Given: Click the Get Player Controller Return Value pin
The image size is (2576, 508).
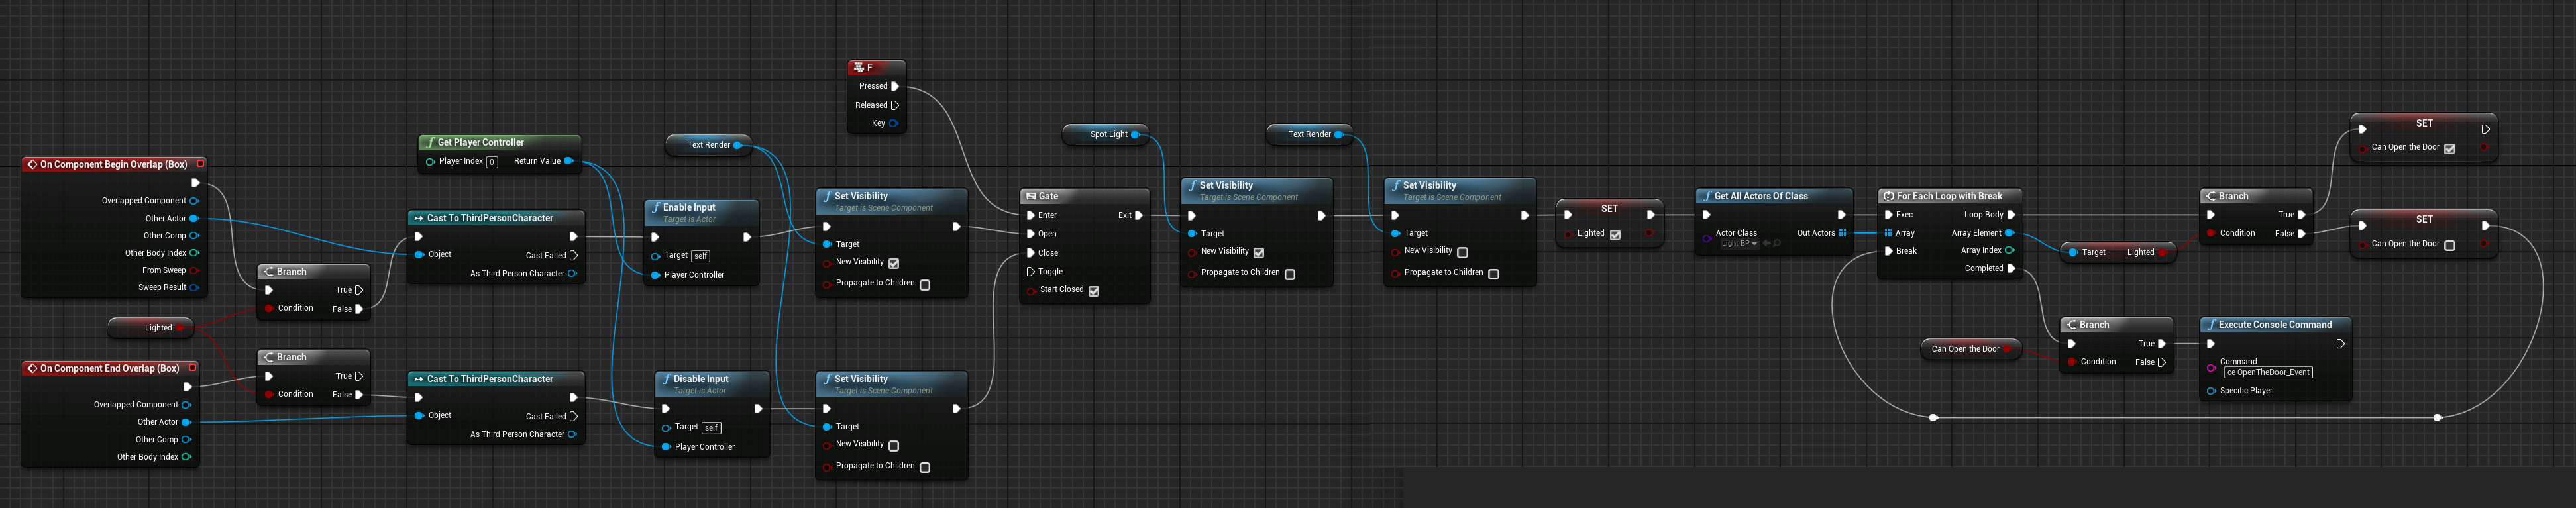Looking at the screenshot, I should [568, 161].
